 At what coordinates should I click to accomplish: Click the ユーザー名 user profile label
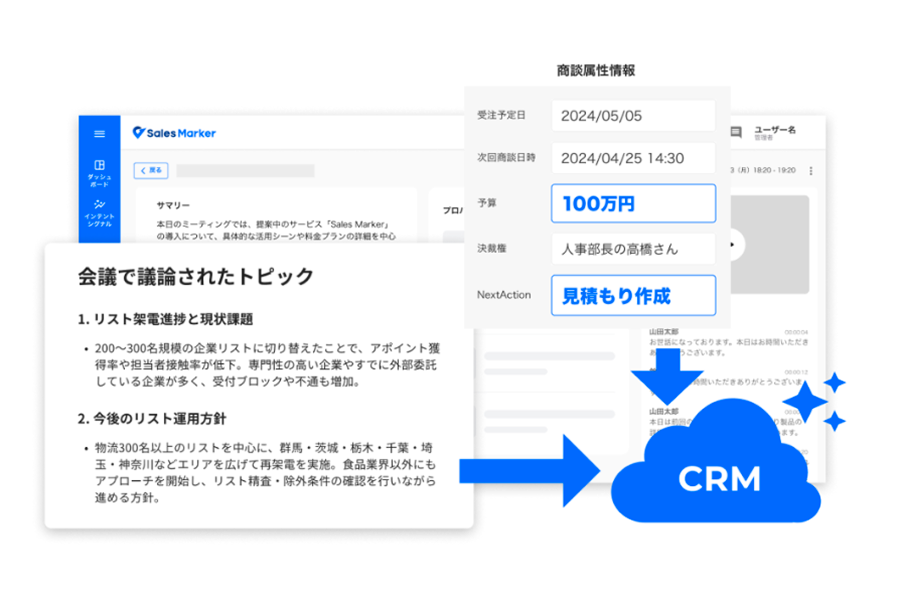tap(775, 131)
